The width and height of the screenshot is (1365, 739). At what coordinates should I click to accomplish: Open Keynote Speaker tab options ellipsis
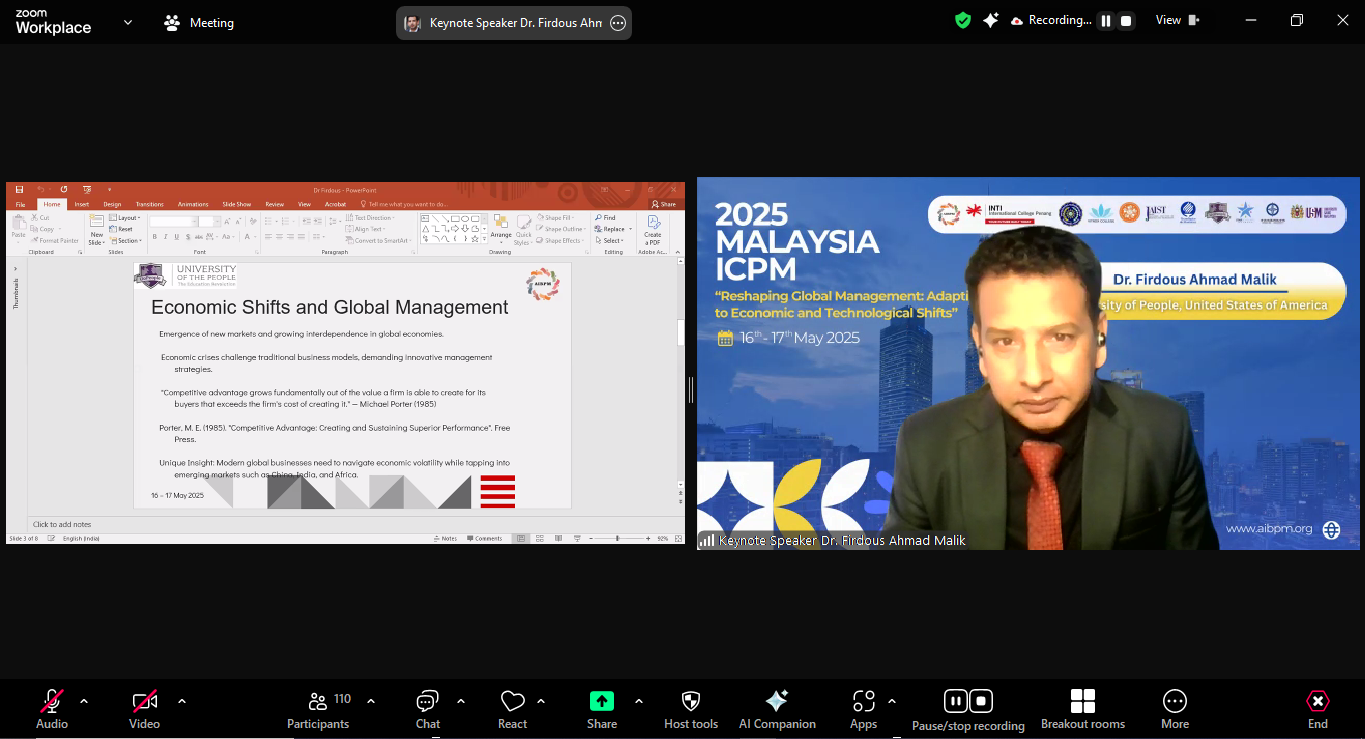(x=618, y=23)
